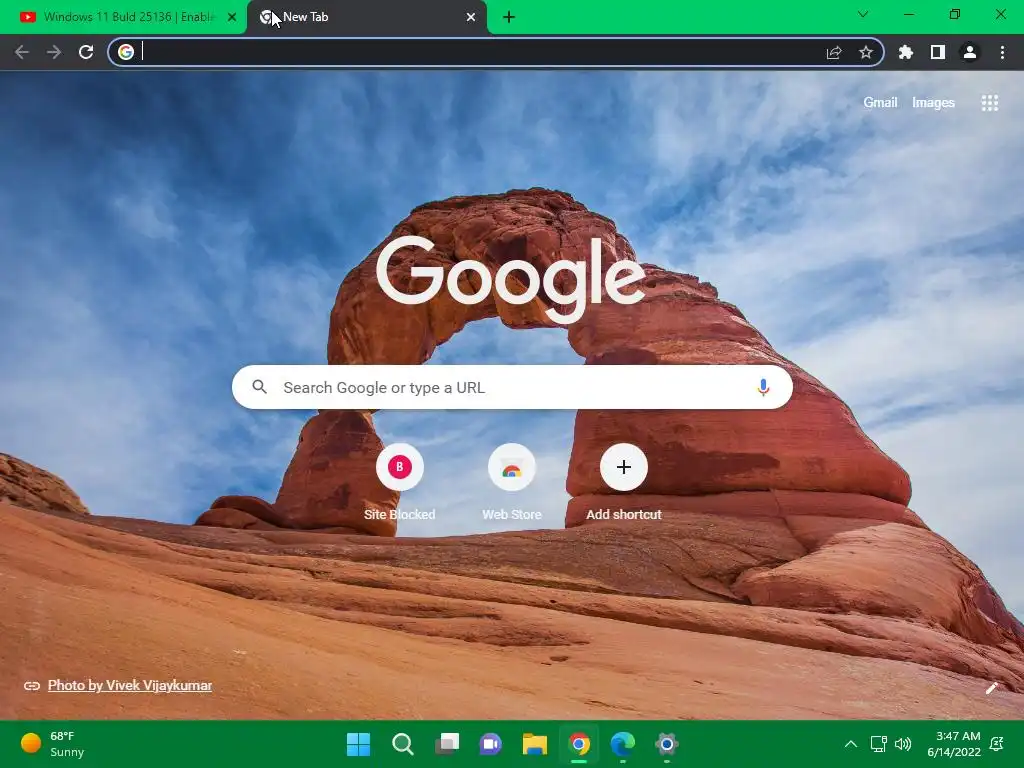This screenshot has height=768, width=1024.
Task: Open Microsoft Edge from the taskbar
Action: 622,744
